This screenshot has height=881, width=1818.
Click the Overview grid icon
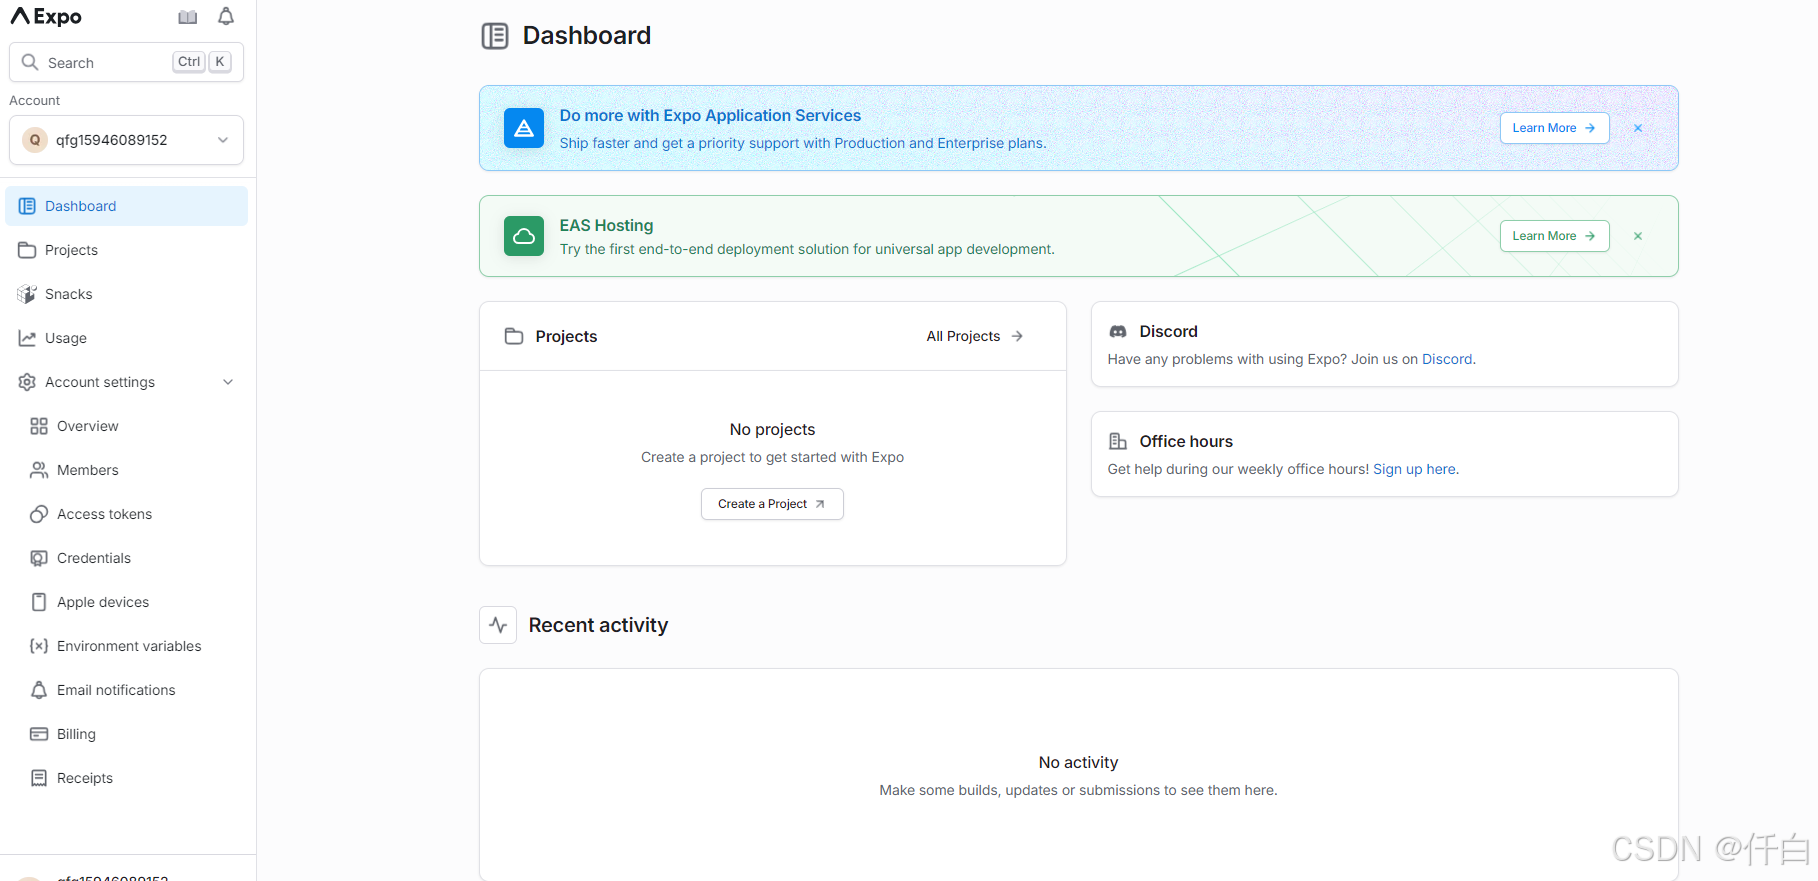pos(39,426)
